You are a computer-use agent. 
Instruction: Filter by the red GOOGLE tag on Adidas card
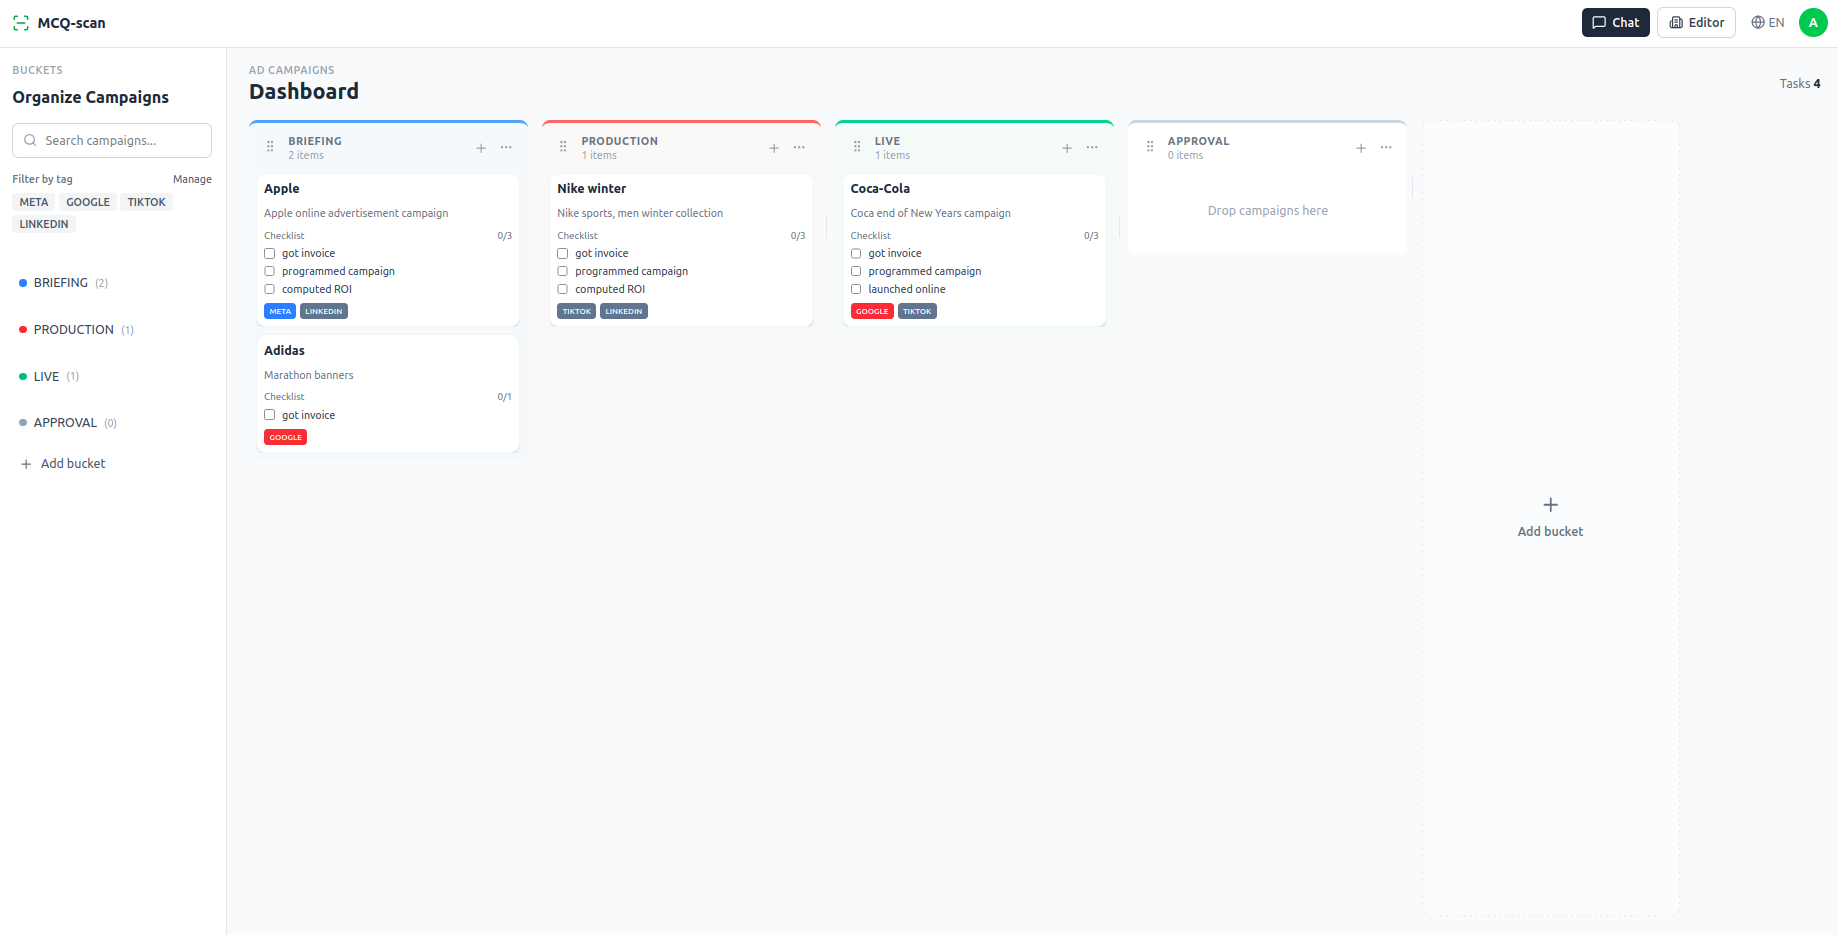285,438
